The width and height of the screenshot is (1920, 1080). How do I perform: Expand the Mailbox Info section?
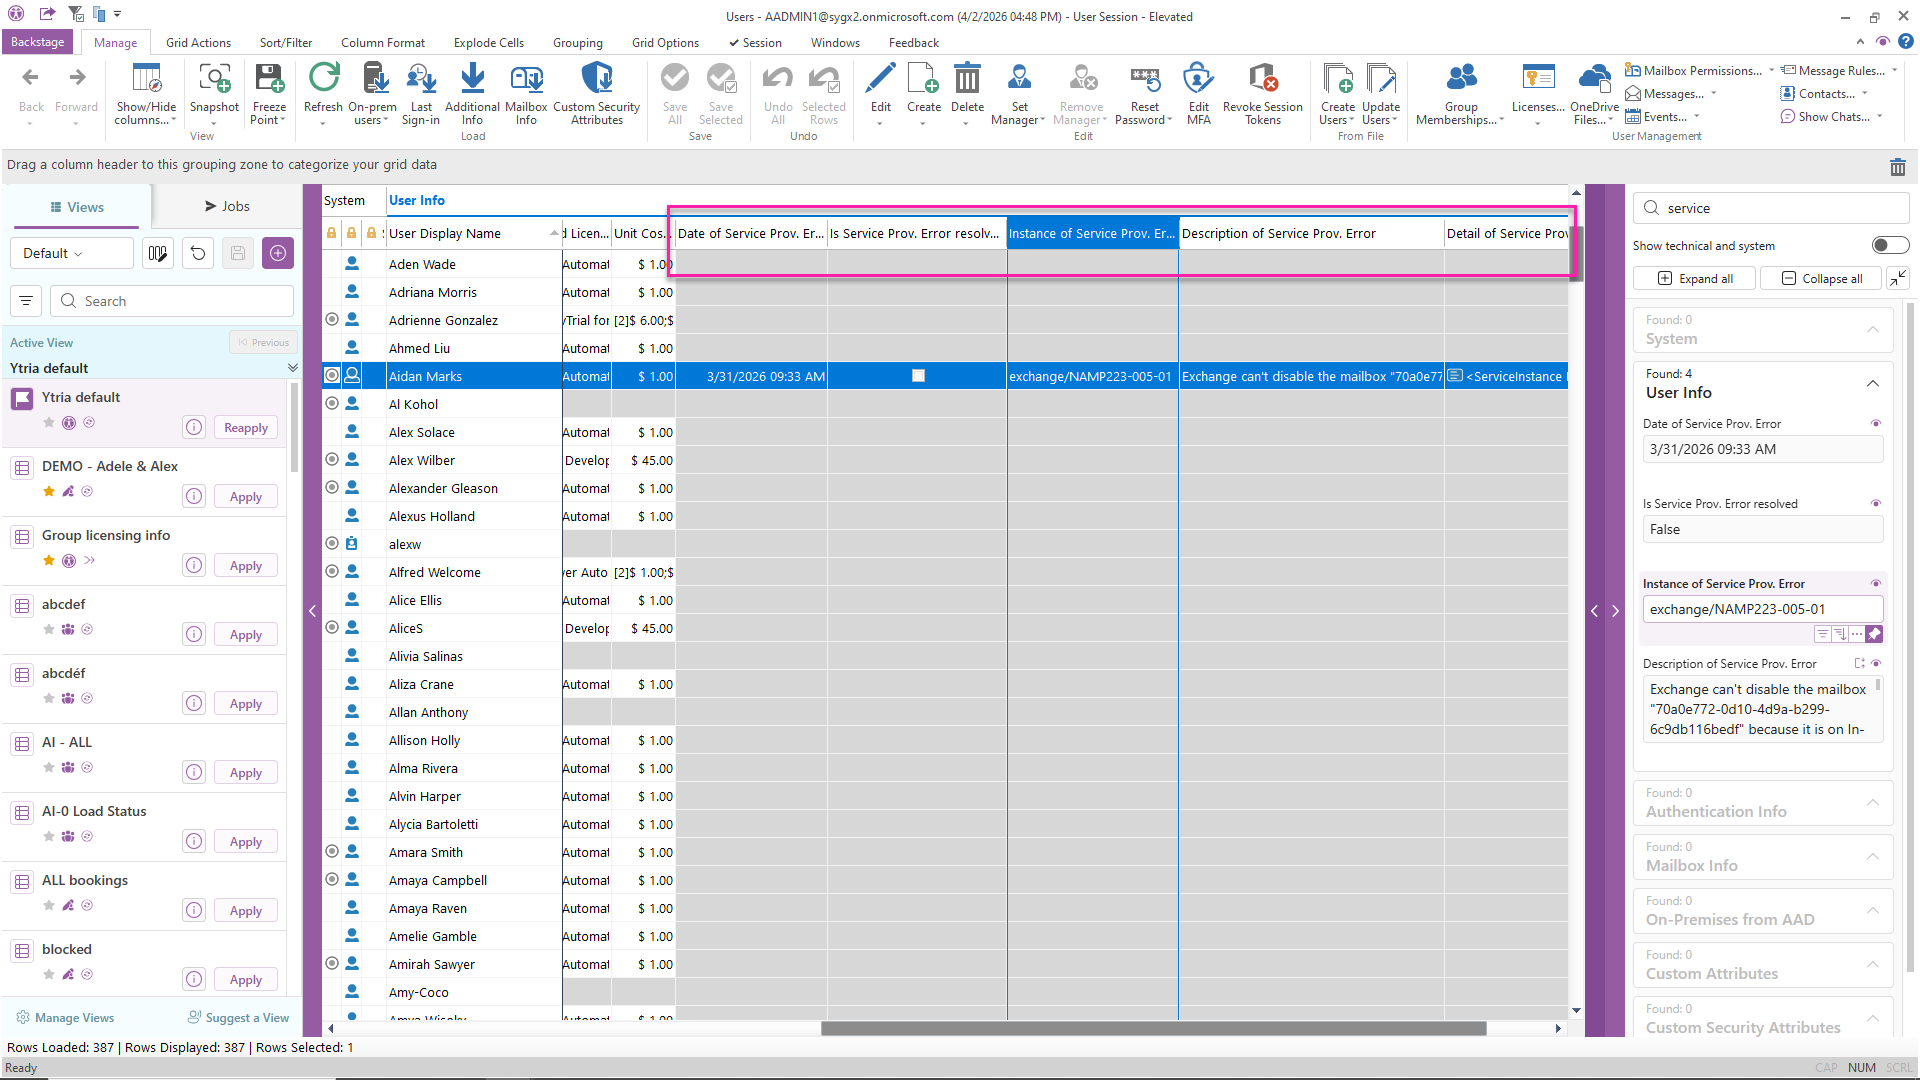point(1872,857)
